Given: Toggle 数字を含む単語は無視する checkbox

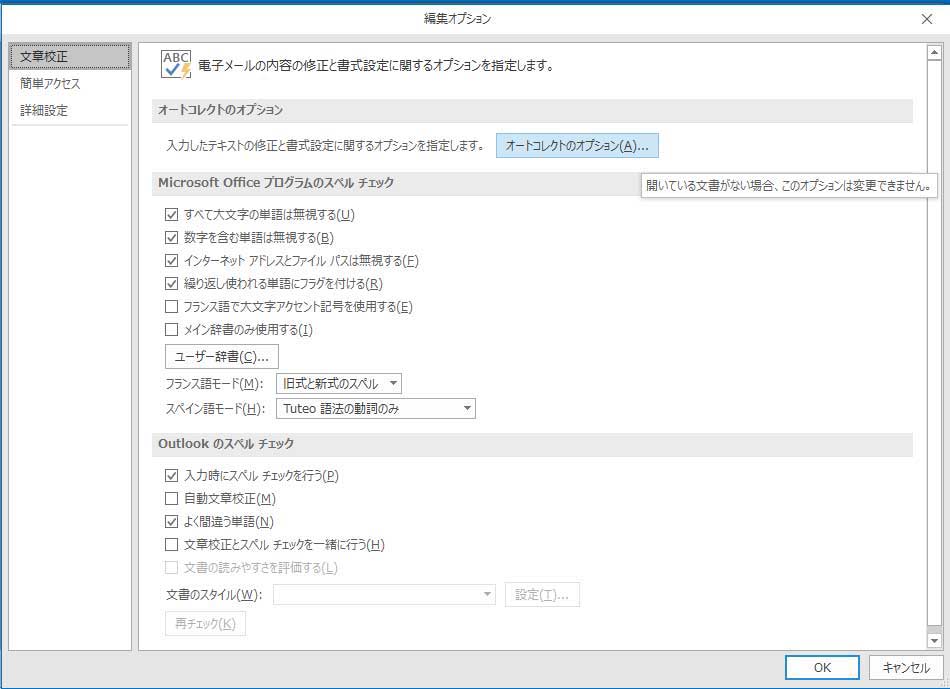Looking at the screenshot, I should [171, 237].
